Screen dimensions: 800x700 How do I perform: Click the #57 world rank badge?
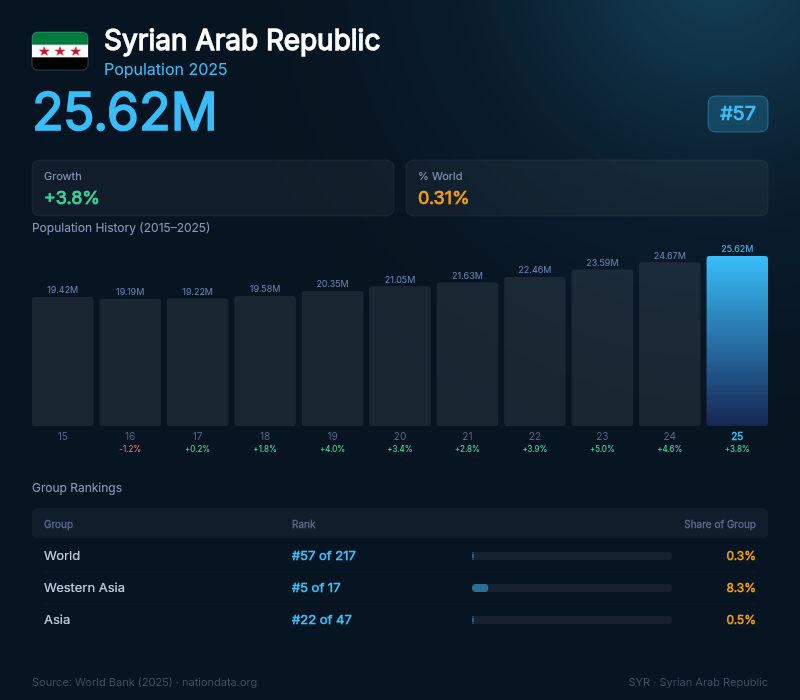[737, 114]
